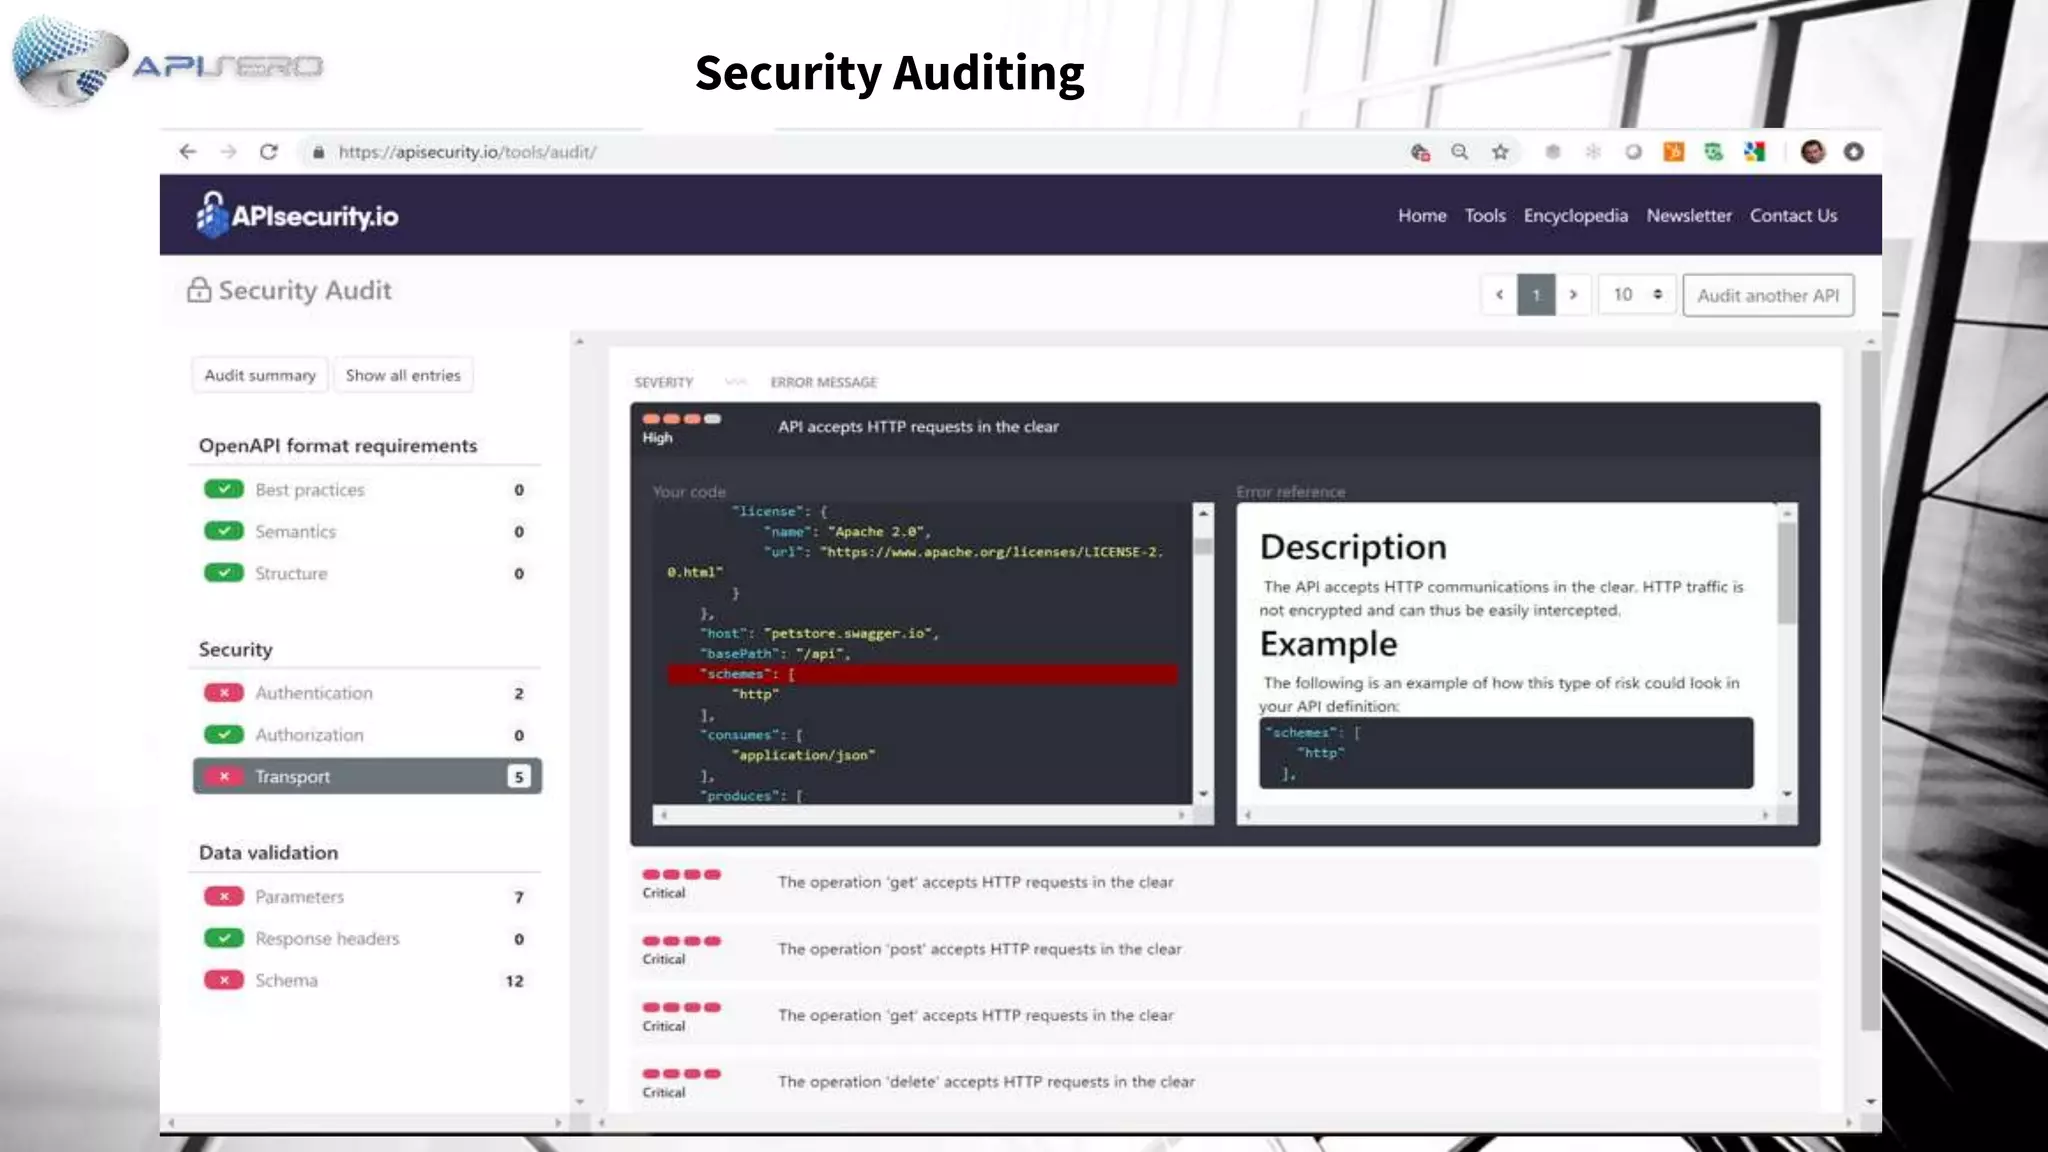The image size is (2048, 1152).
Task: Click the zoom magnifier icon in address bar
Action: [x=1460, y=152]
